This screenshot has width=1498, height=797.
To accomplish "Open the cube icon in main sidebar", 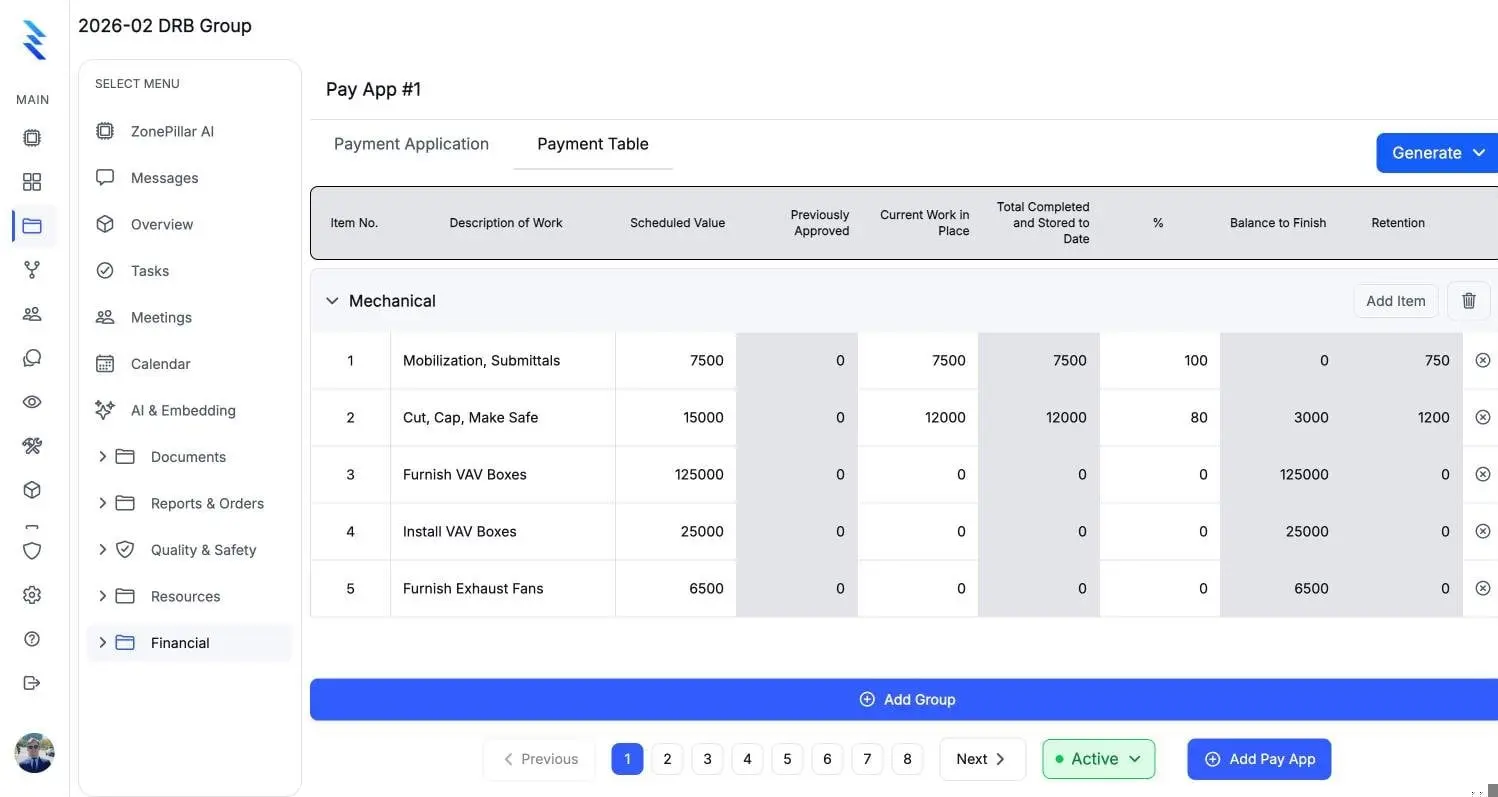I will pos(32,490).
